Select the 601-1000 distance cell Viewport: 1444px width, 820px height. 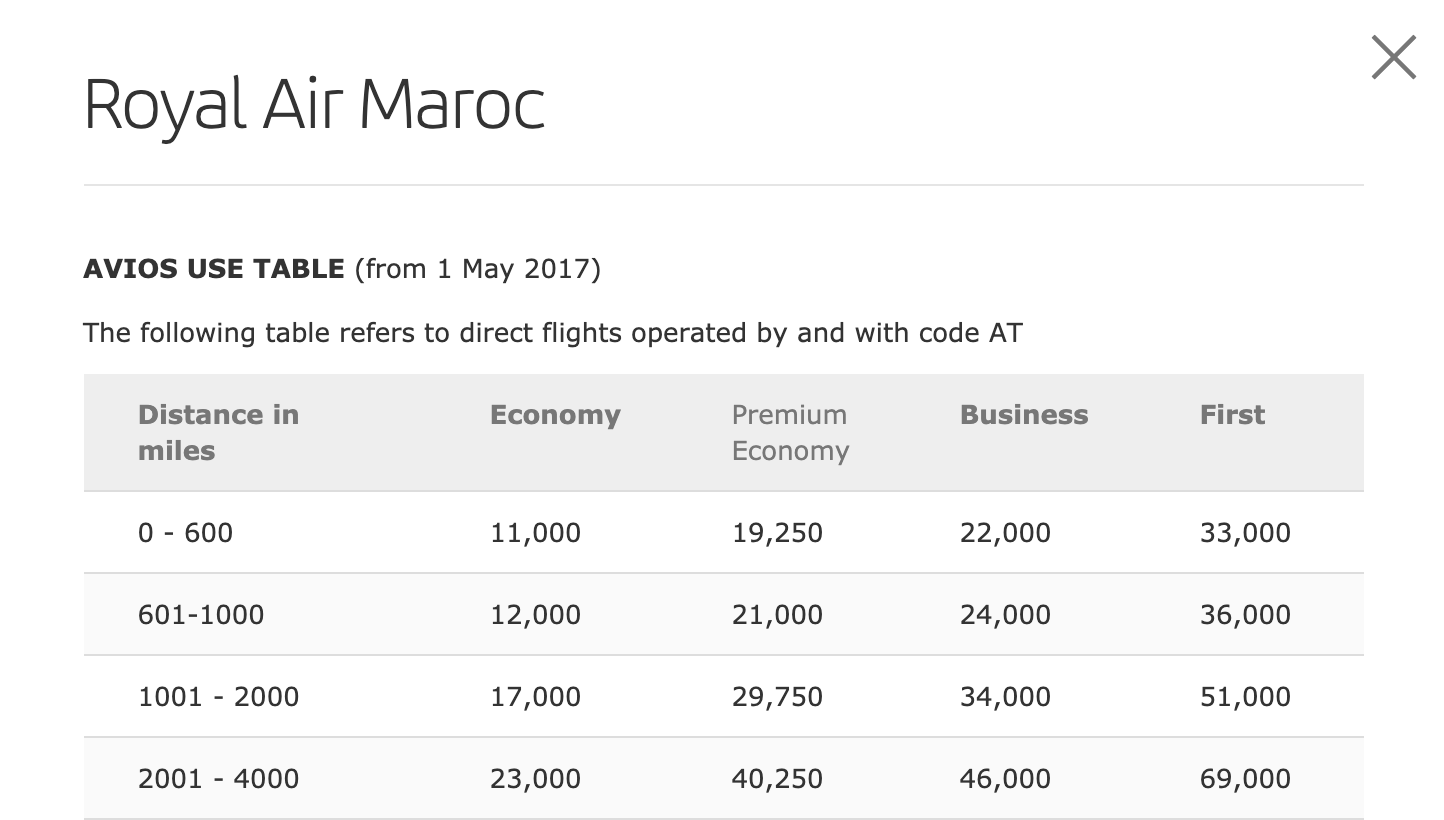click(x=201, y=614)
